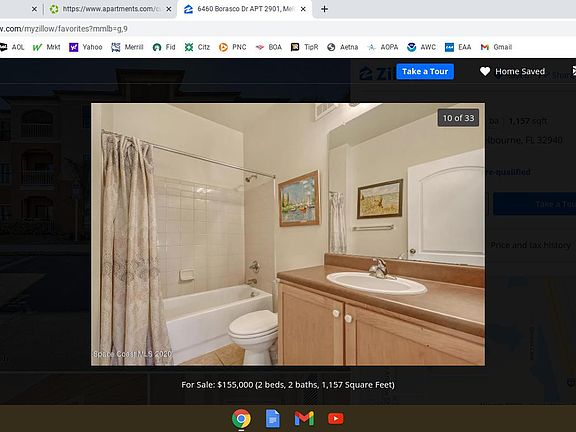Open the TipR bookmark

(x=305, y=47)
